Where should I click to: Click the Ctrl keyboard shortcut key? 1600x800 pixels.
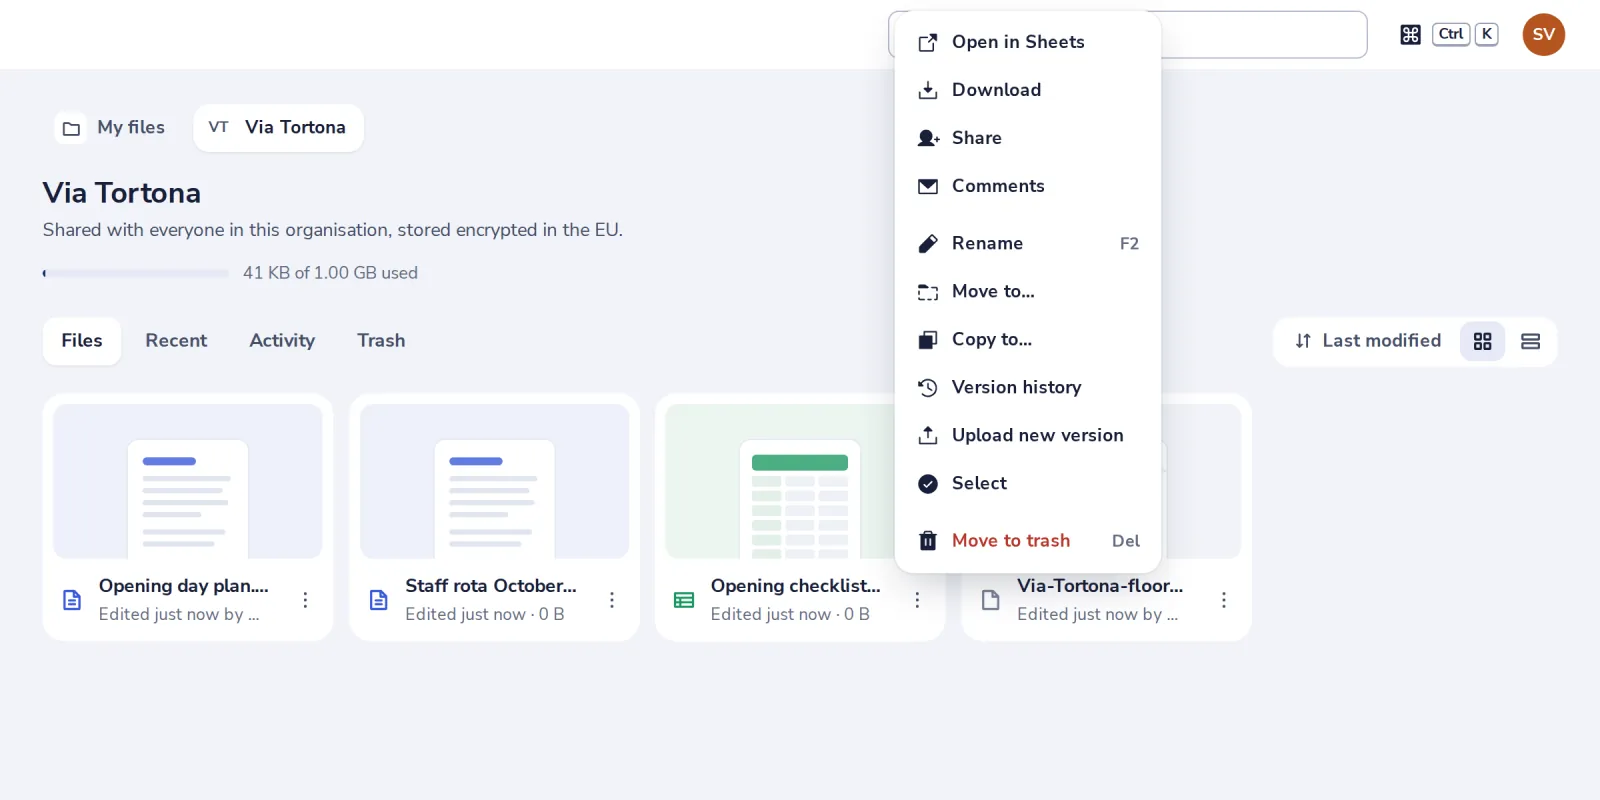1451,34
